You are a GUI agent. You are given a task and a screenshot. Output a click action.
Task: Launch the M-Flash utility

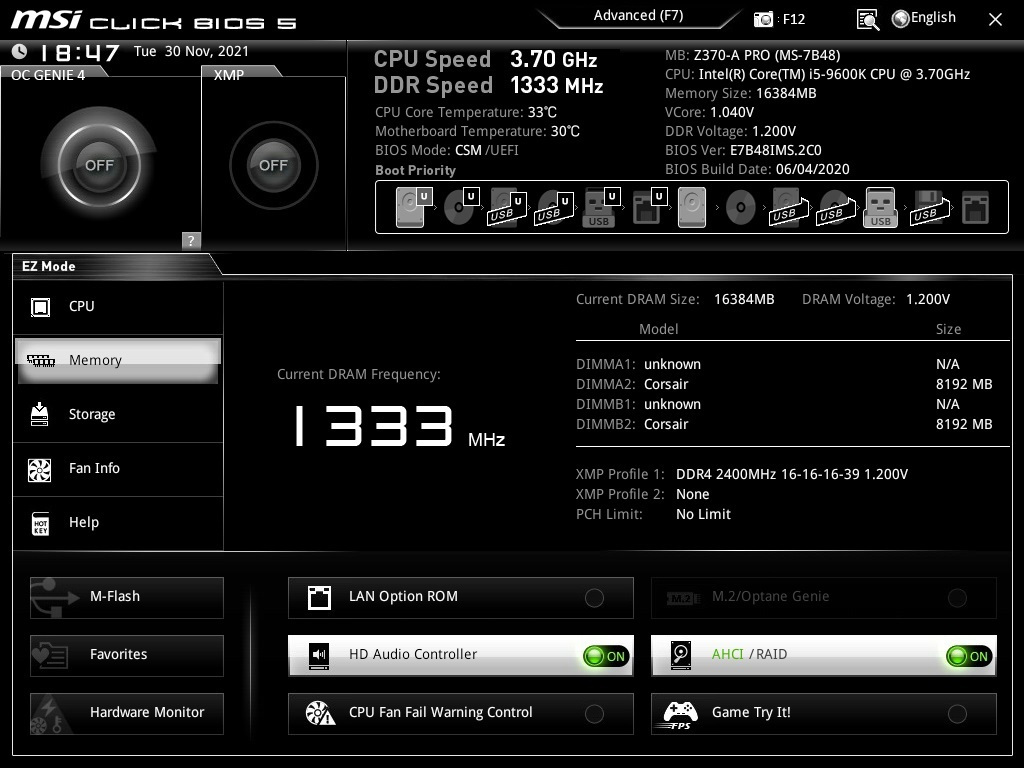point(127,597)
